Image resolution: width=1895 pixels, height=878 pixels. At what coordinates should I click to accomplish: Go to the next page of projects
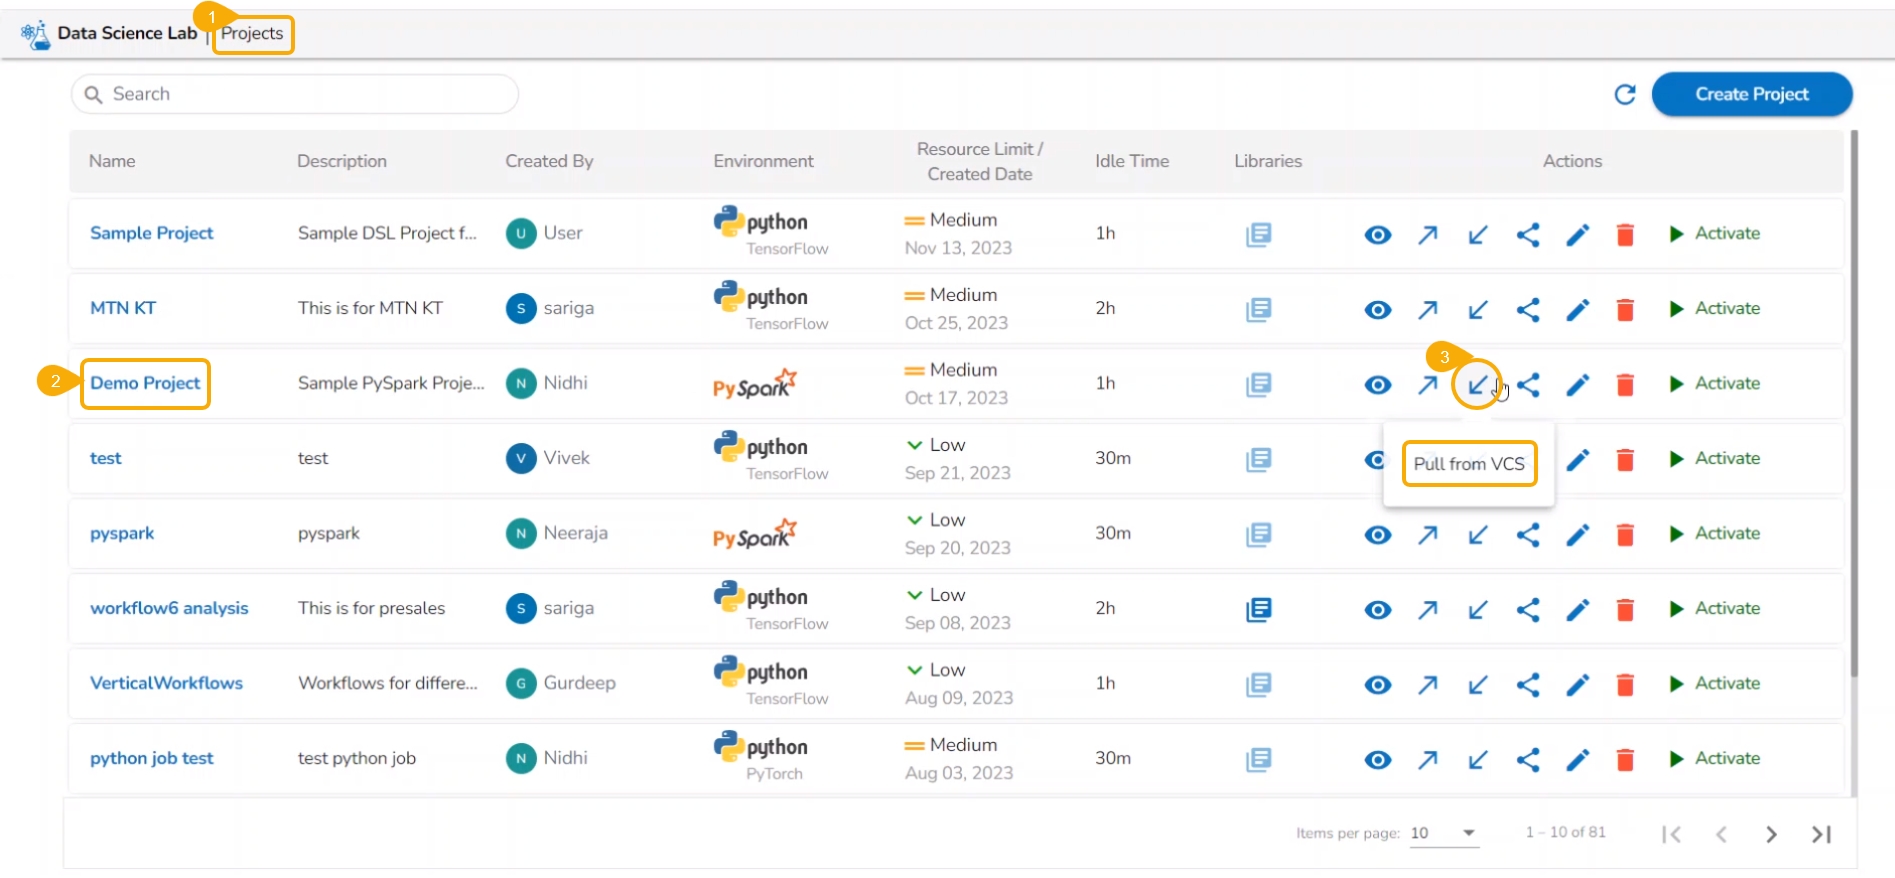point(1771,834)
